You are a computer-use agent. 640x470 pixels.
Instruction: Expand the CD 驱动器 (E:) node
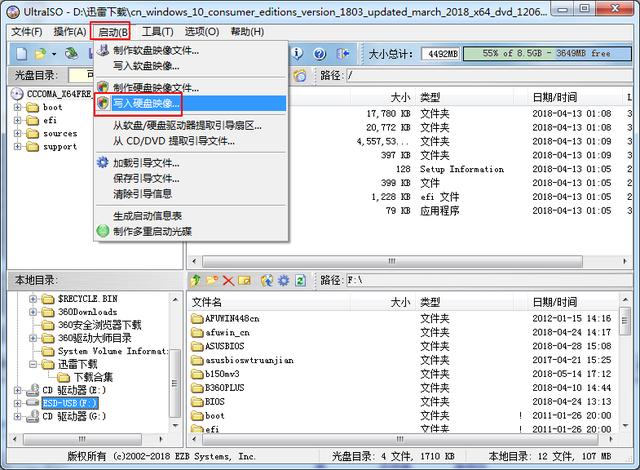[x=18, y=390]
